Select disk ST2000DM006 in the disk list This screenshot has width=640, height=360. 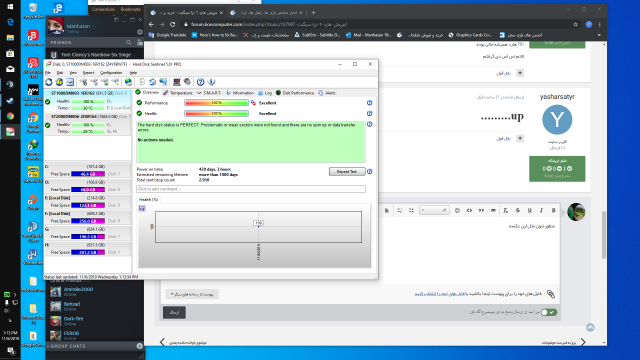tap(87, 124)
